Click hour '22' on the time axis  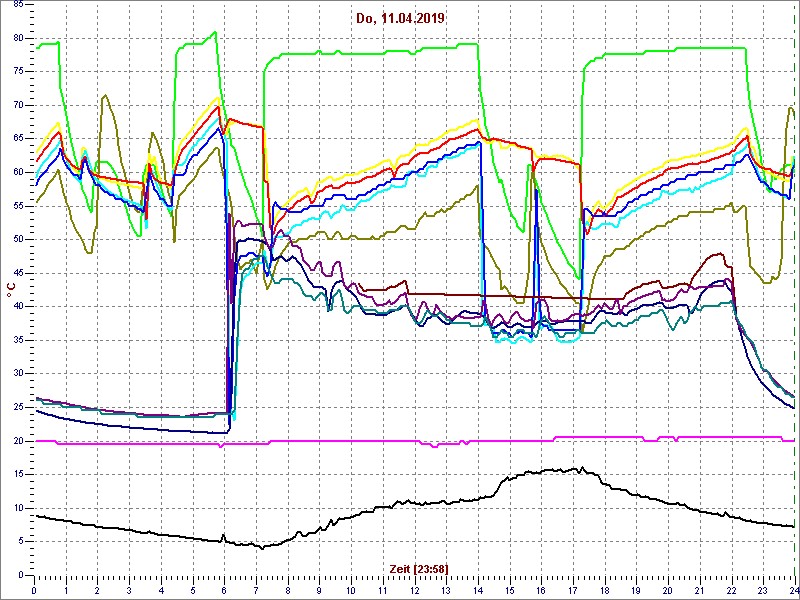point(732,588)
